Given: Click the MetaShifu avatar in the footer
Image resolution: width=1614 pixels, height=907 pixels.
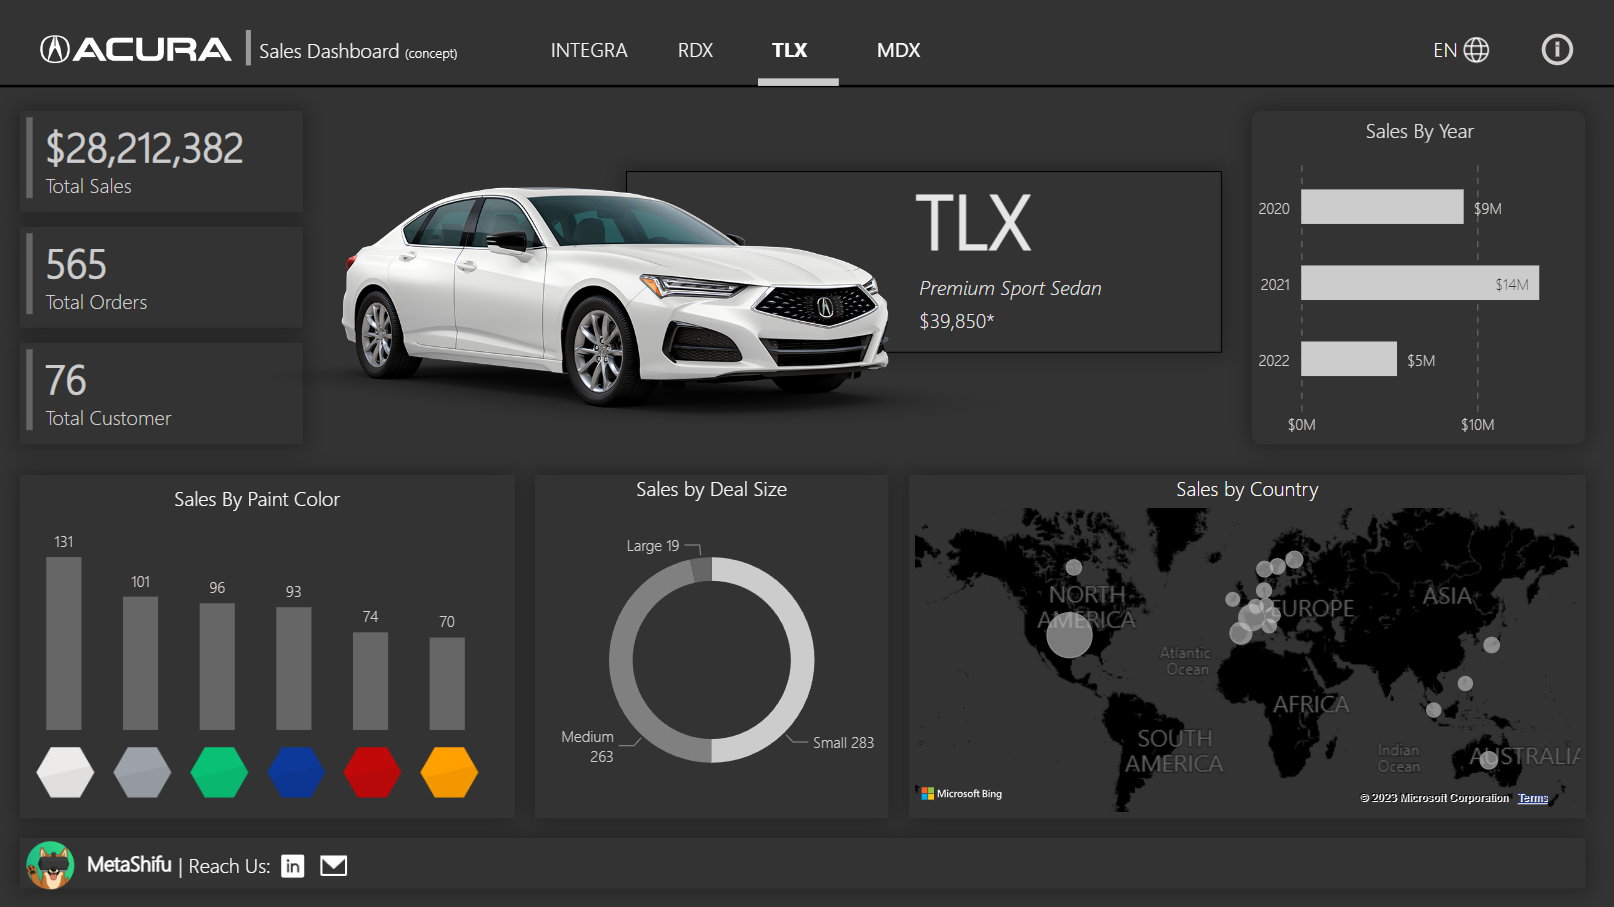Looking at the screenshot, I should point(50,864).
